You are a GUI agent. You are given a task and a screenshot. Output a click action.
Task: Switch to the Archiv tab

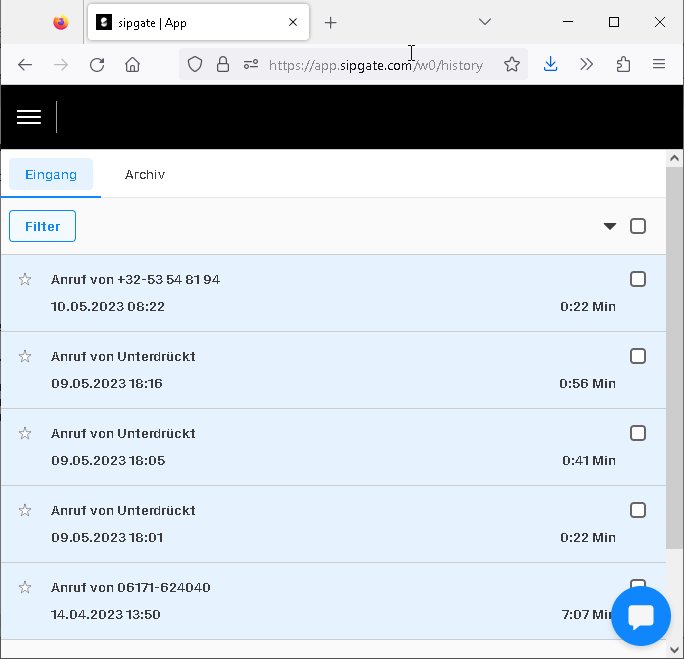[x=145, y=174]
